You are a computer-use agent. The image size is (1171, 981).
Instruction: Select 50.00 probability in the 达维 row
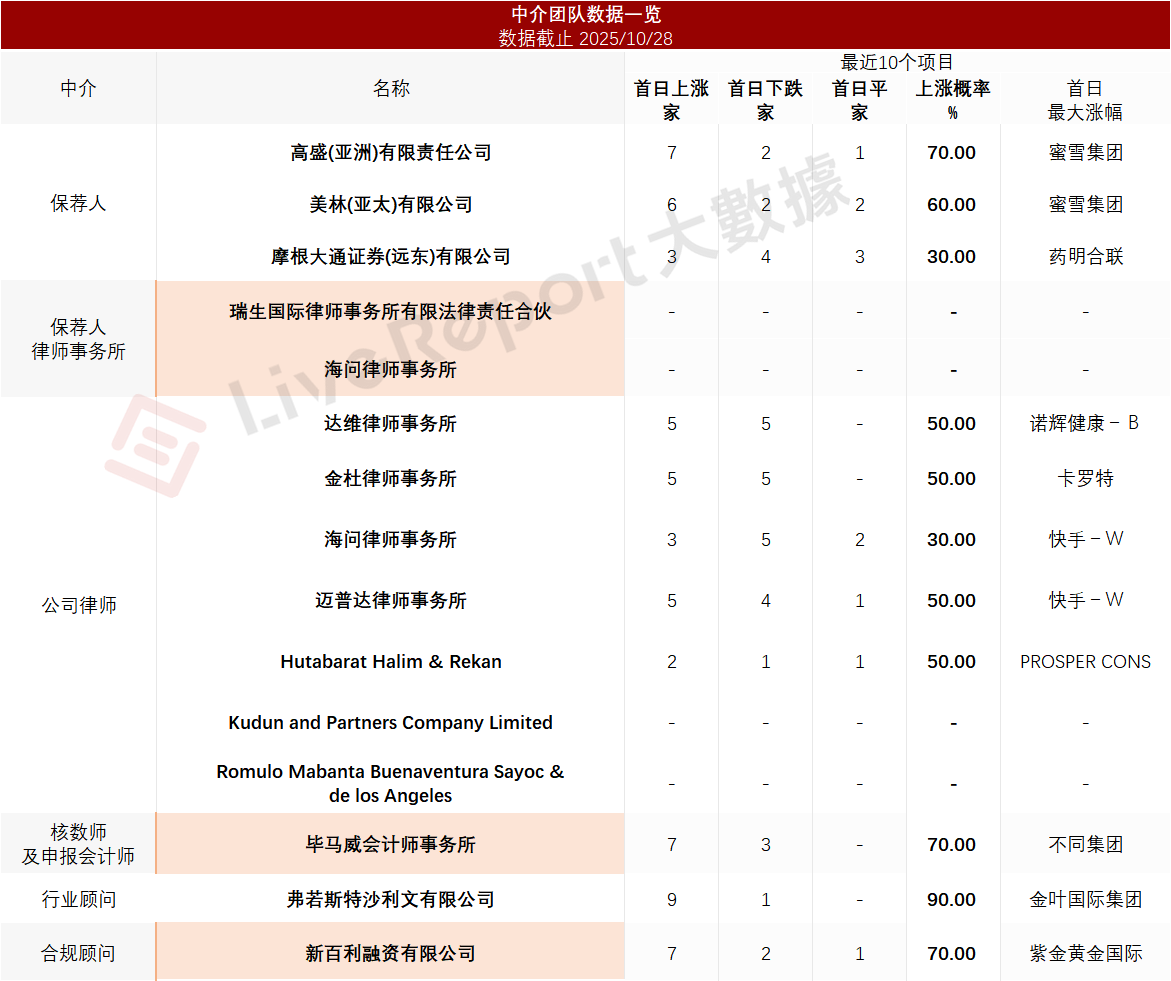pos(951,423)
